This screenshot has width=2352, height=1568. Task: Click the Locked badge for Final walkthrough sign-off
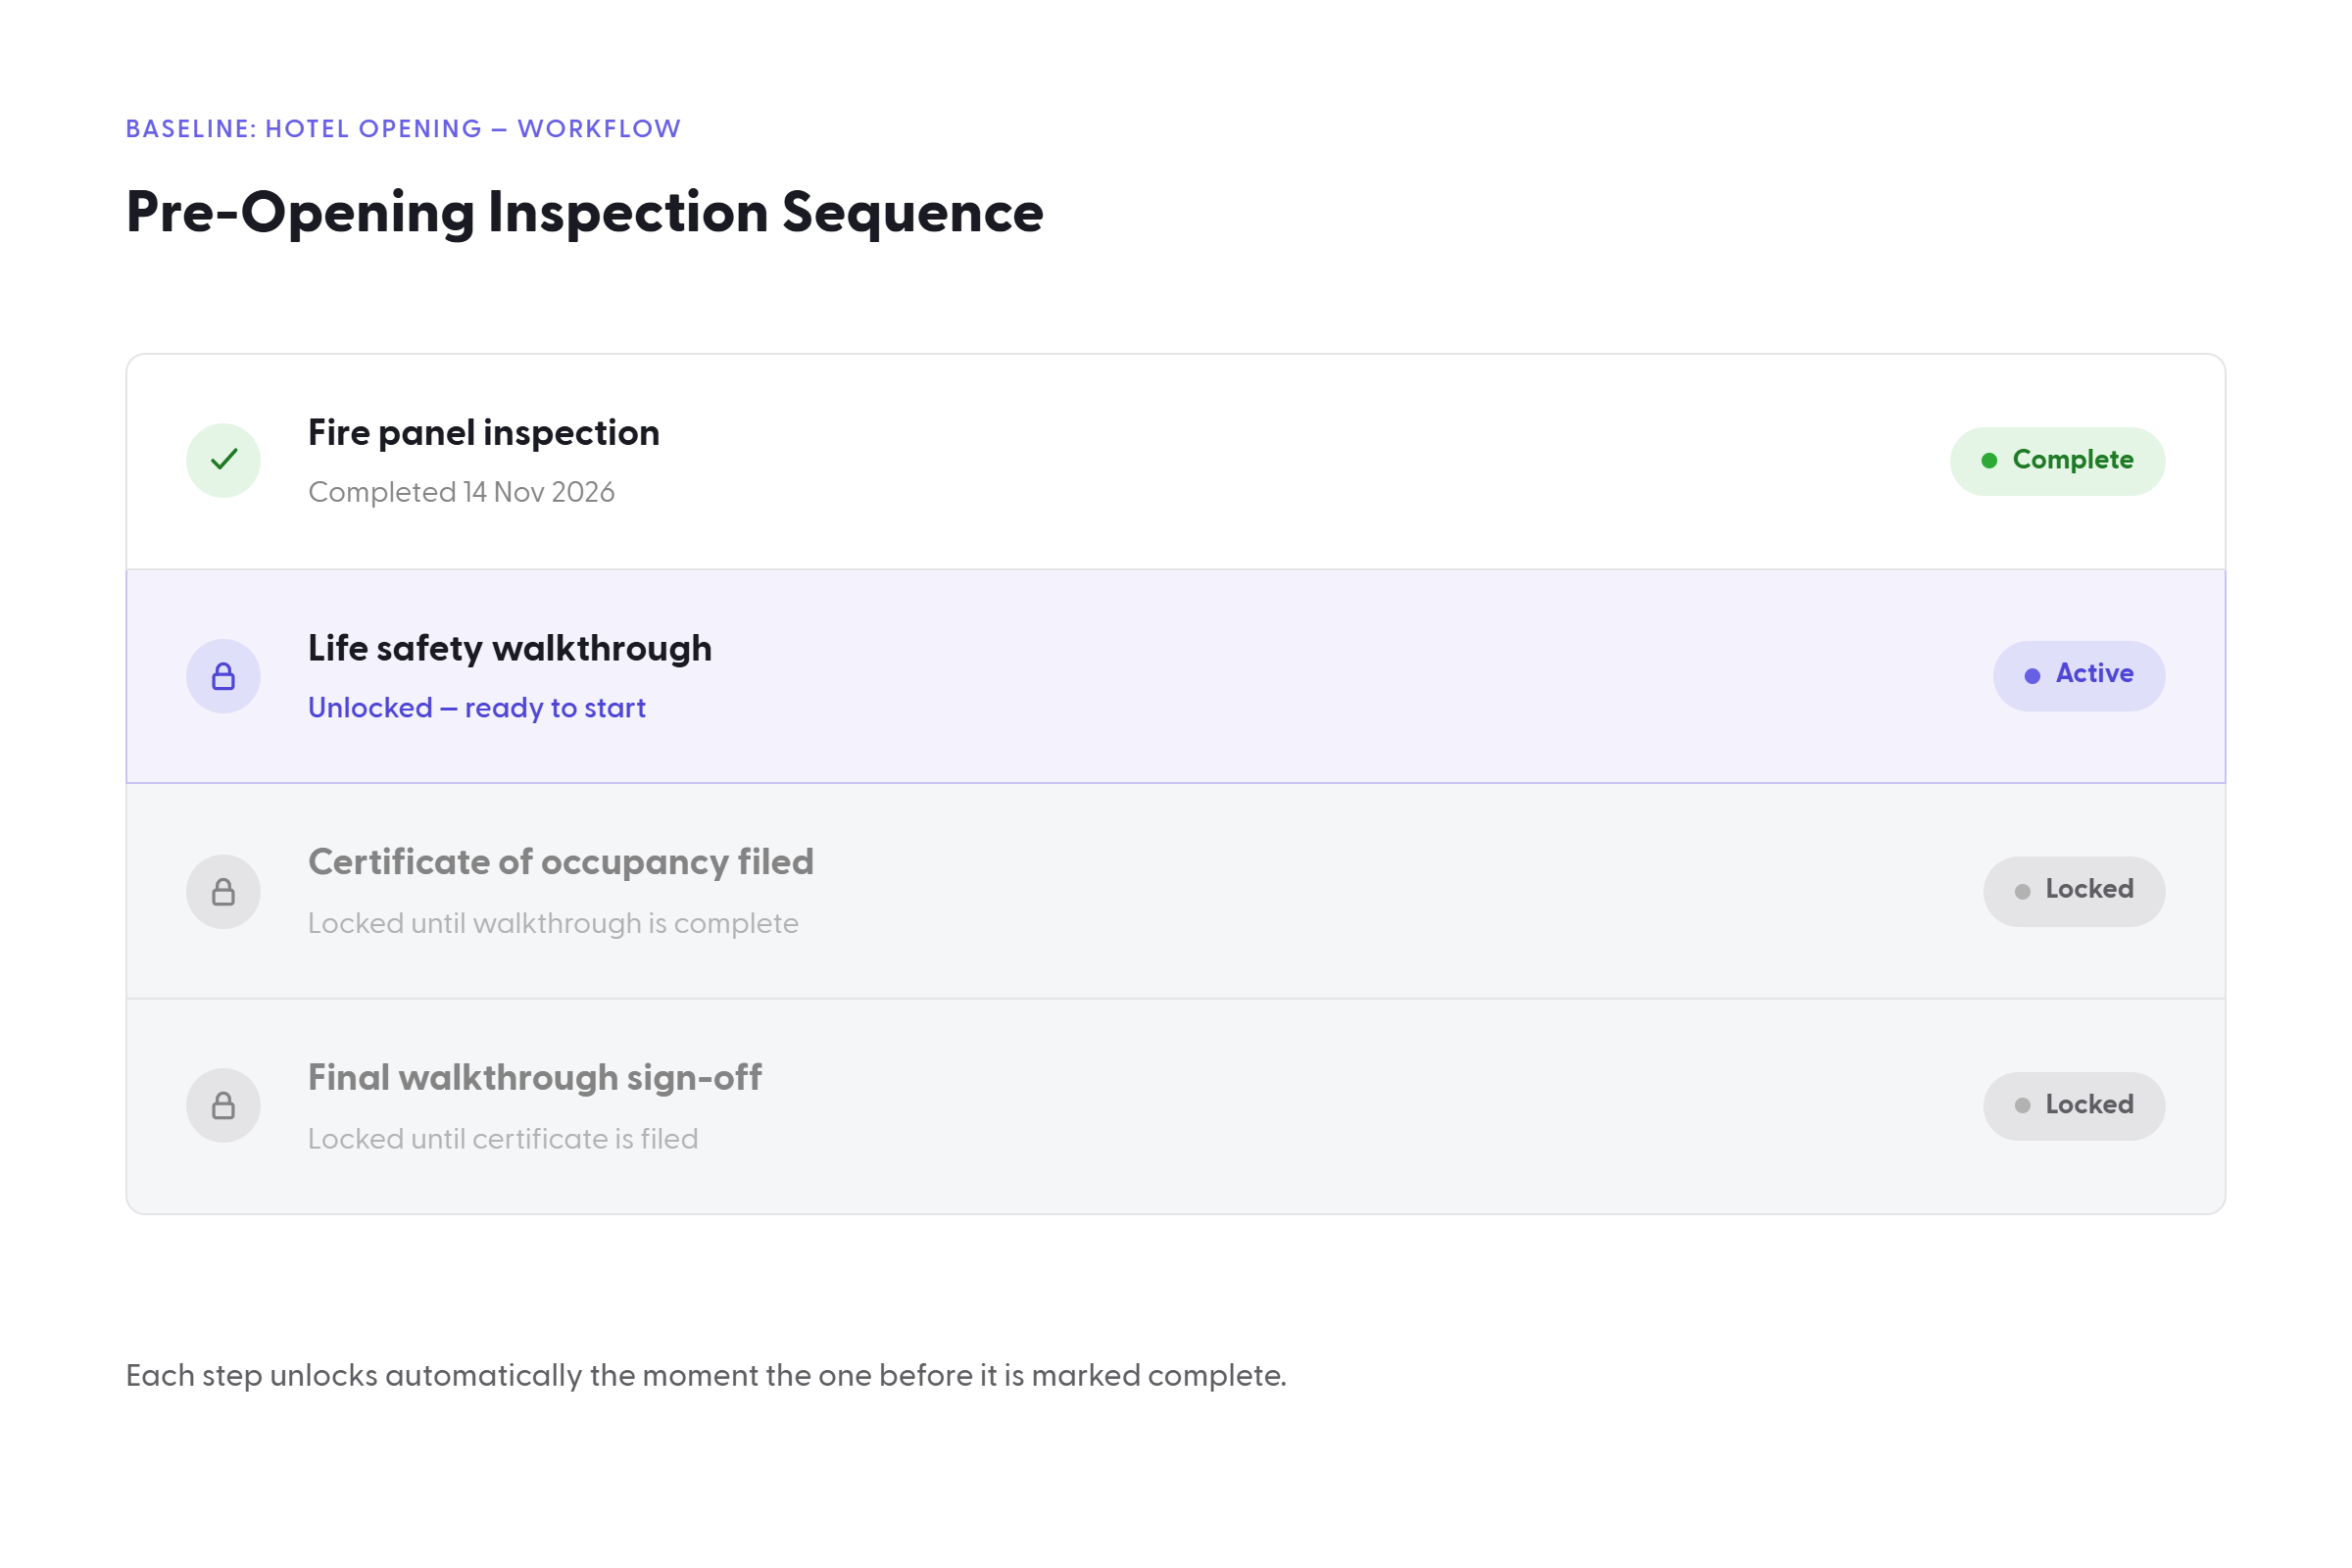[x=2074, y=1106]
